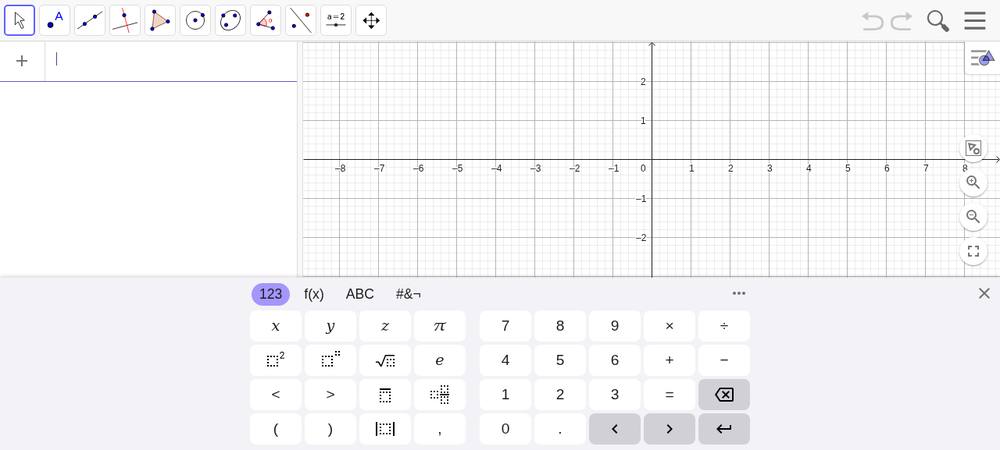The height and width of the screenshot is (450, 1000).
Task: Focus the algebra input field
Action: click(171, 61)
